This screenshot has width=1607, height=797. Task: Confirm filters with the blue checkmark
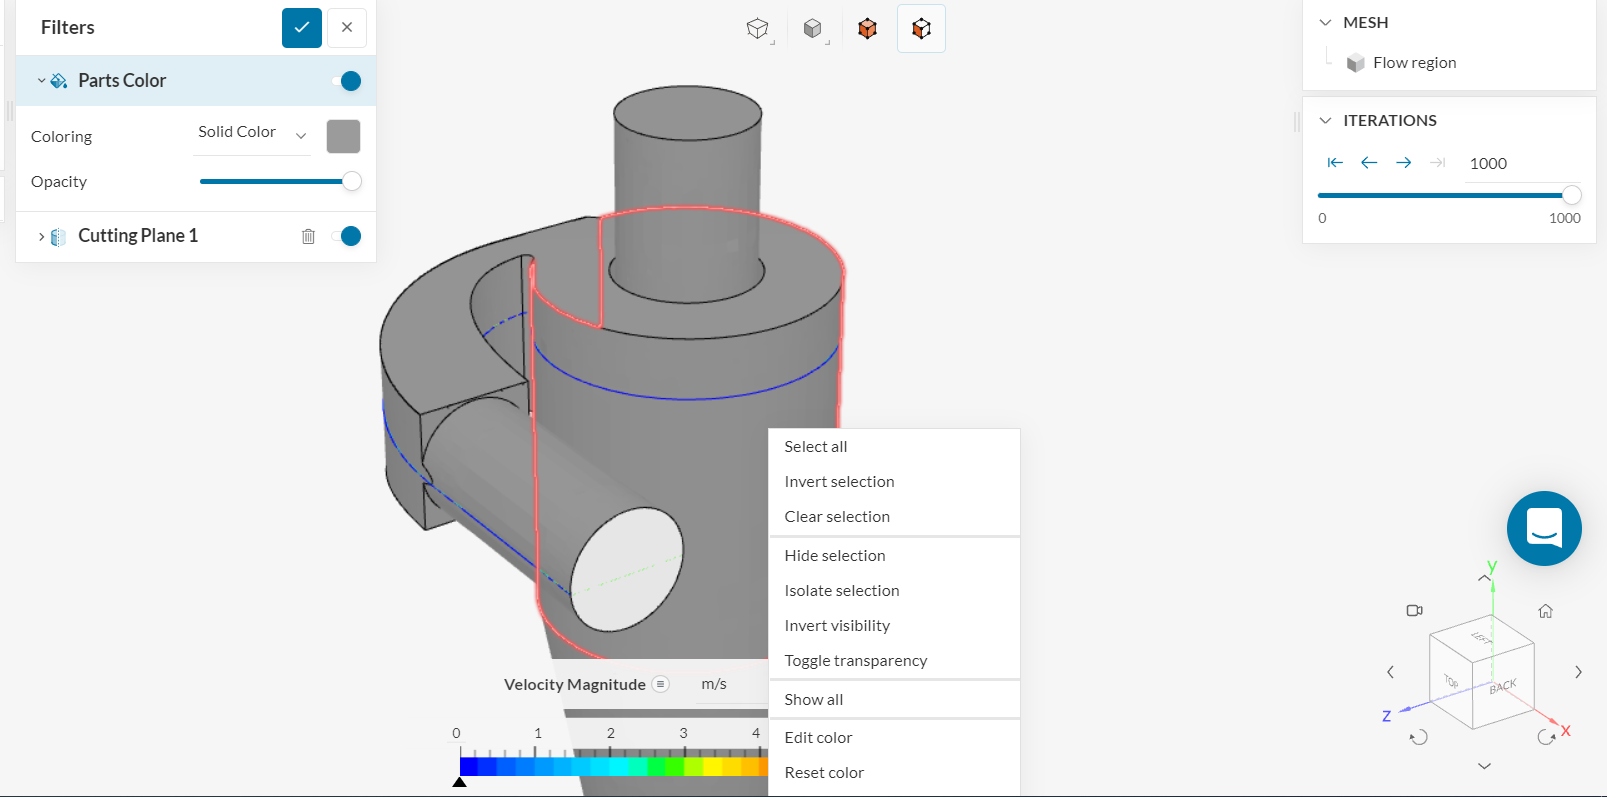[x=301, y=28]
